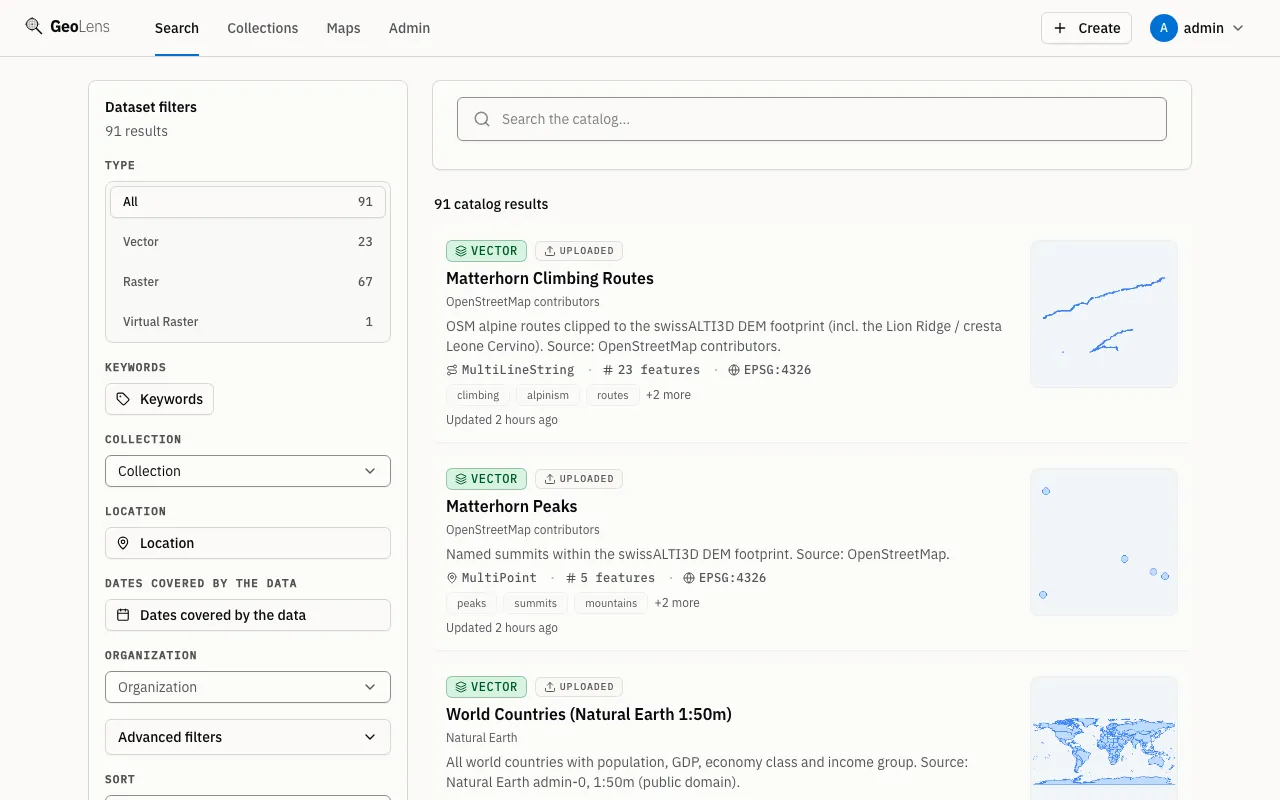Open the Maps tab

pyautogui.click(x=343, y=28)
